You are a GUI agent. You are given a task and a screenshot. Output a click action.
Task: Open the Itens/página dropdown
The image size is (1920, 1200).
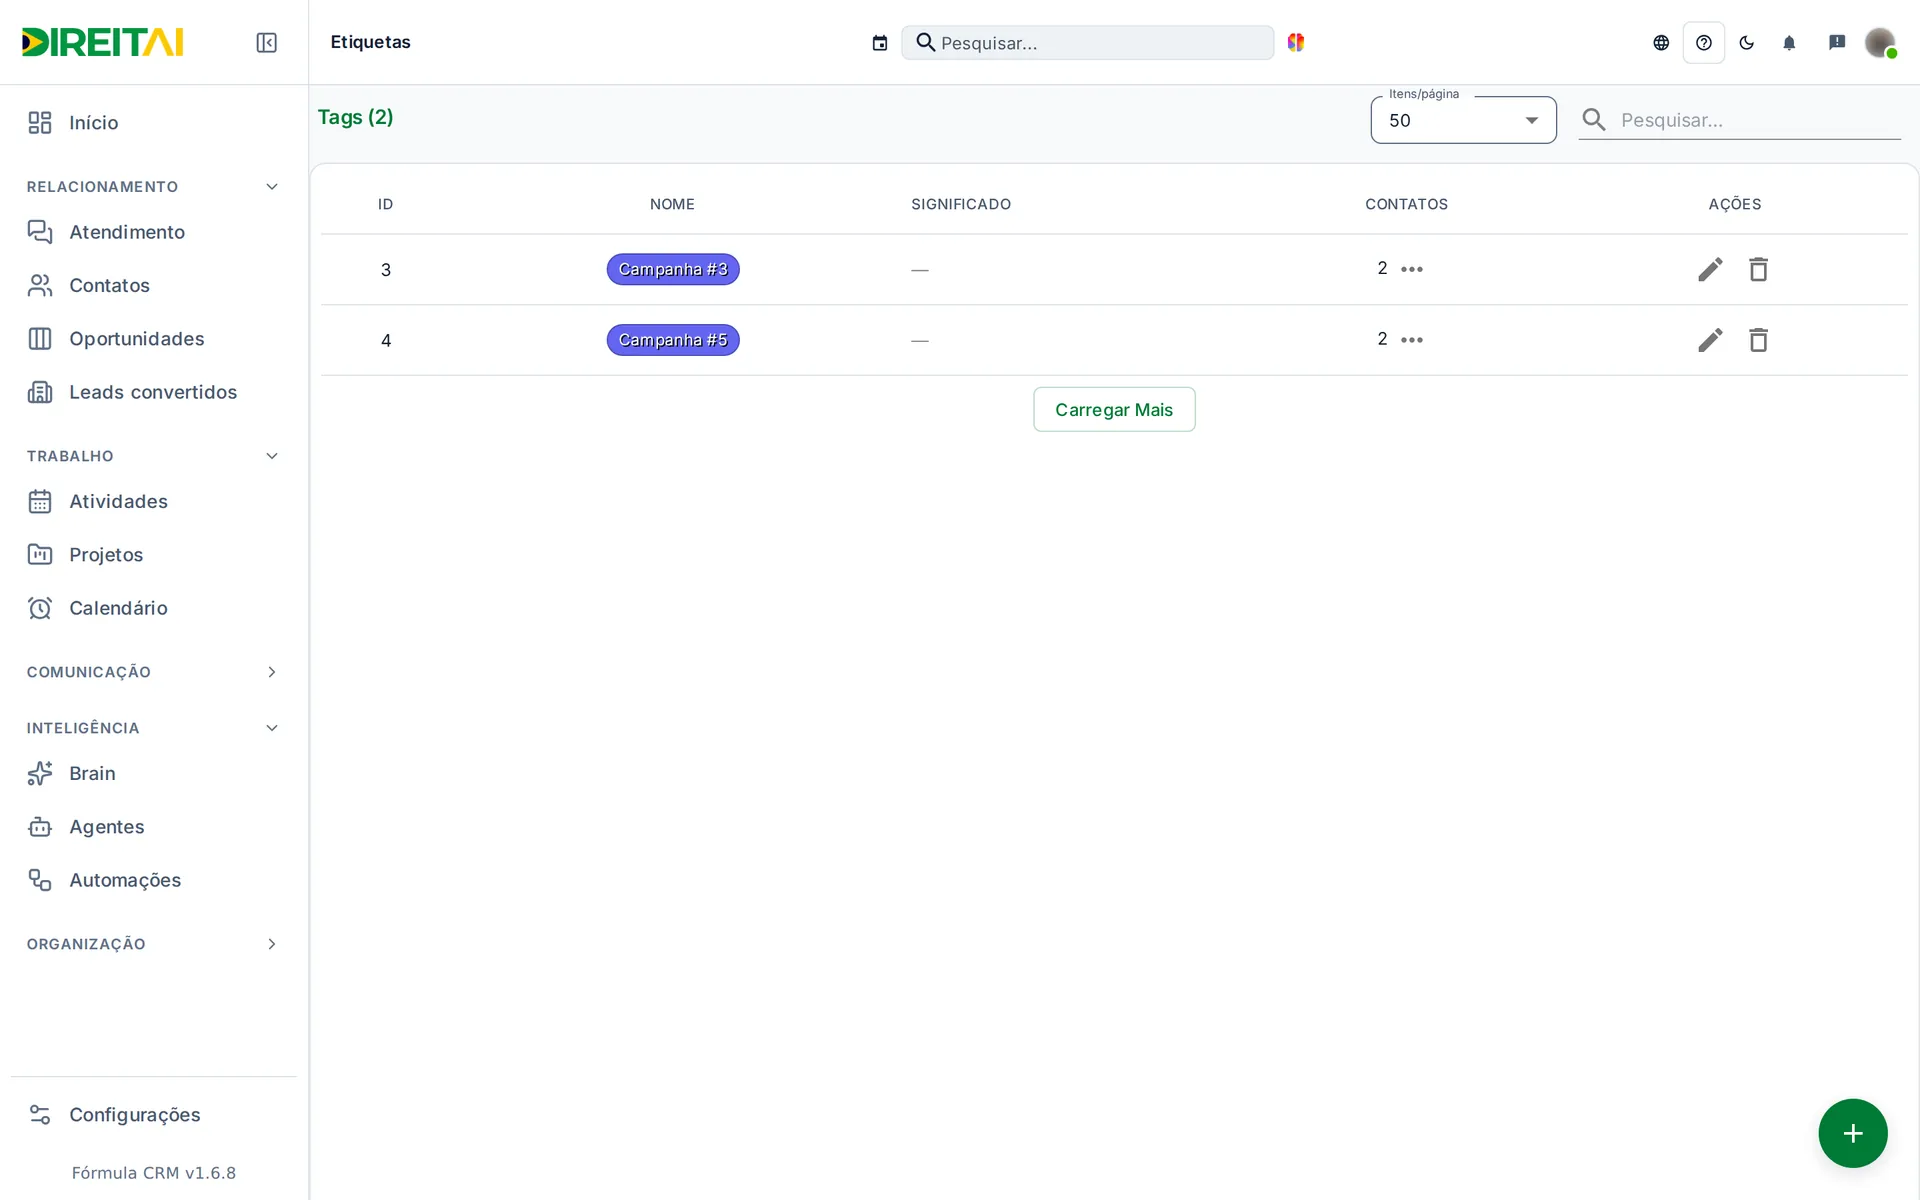tap(1463, 120)
